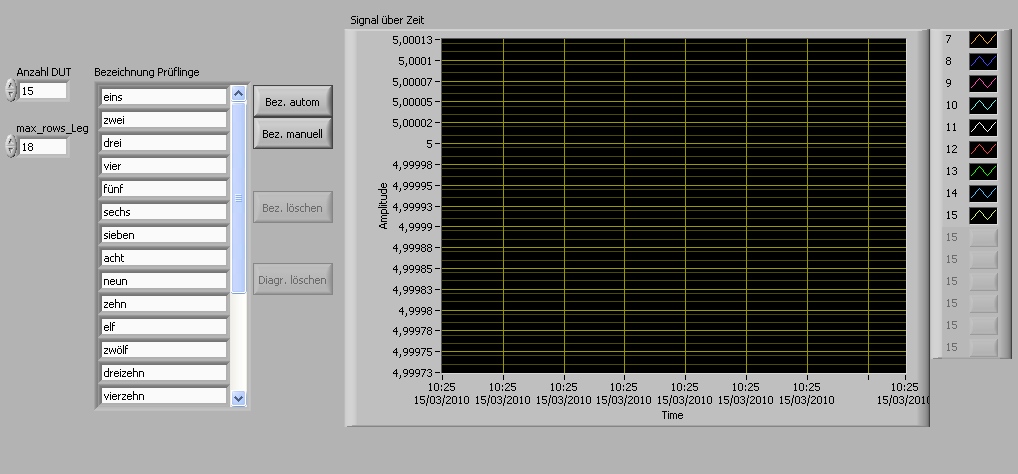Open plot 12 red legend icon
This screenshot has height=474, width=1018.
983,149
